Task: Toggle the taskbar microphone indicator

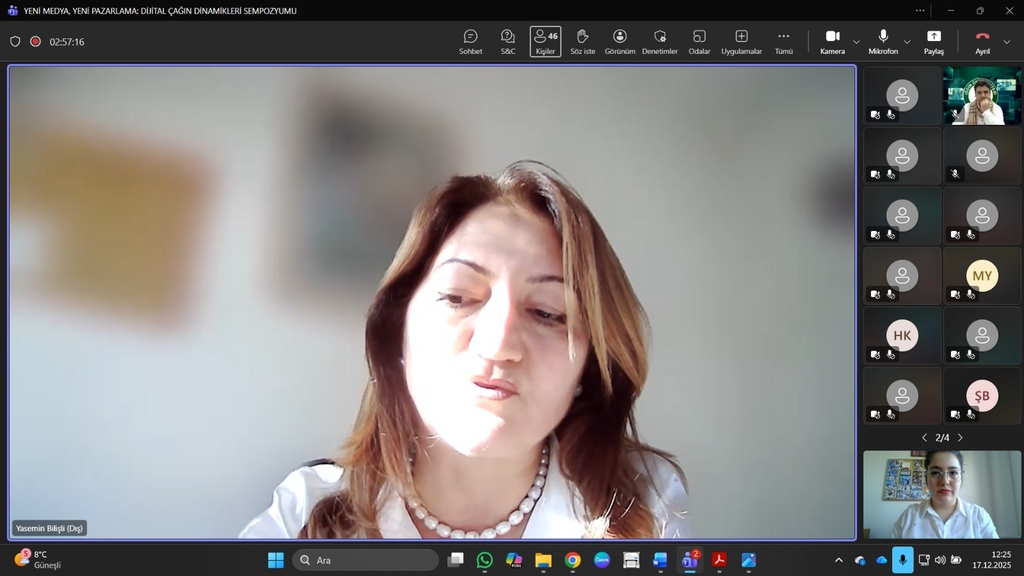Action: [x=902, y=560]
